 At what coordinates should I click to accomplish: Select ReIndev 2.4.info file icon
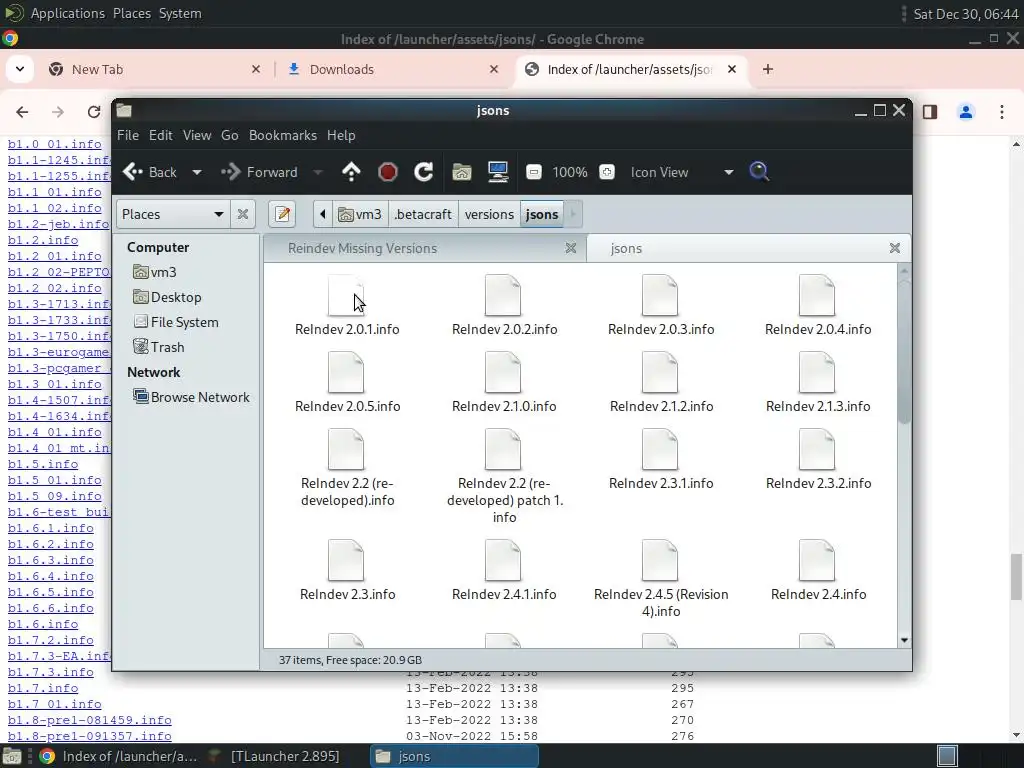coord(817,560)
